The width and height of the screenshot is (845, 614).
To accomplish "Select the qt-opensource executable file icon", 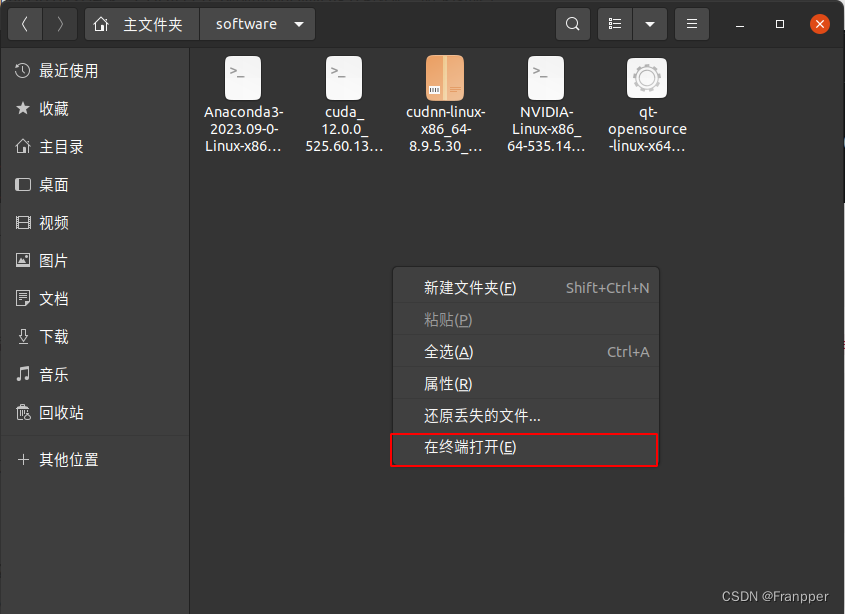I will point(647,78).
